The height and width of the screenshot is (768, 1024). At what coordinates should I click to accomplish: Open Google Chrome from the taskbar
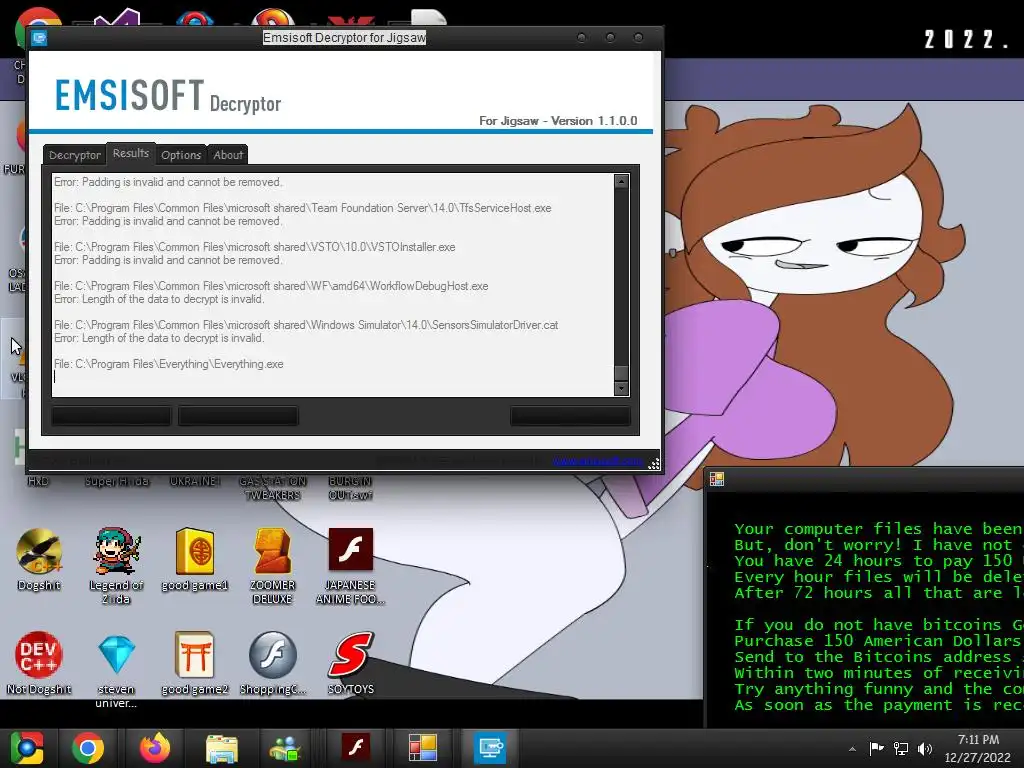(88, 748)
